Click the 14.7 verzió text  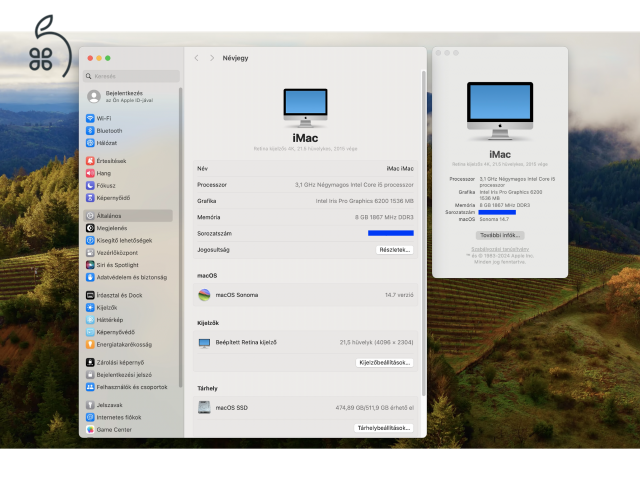click(399, 295)
